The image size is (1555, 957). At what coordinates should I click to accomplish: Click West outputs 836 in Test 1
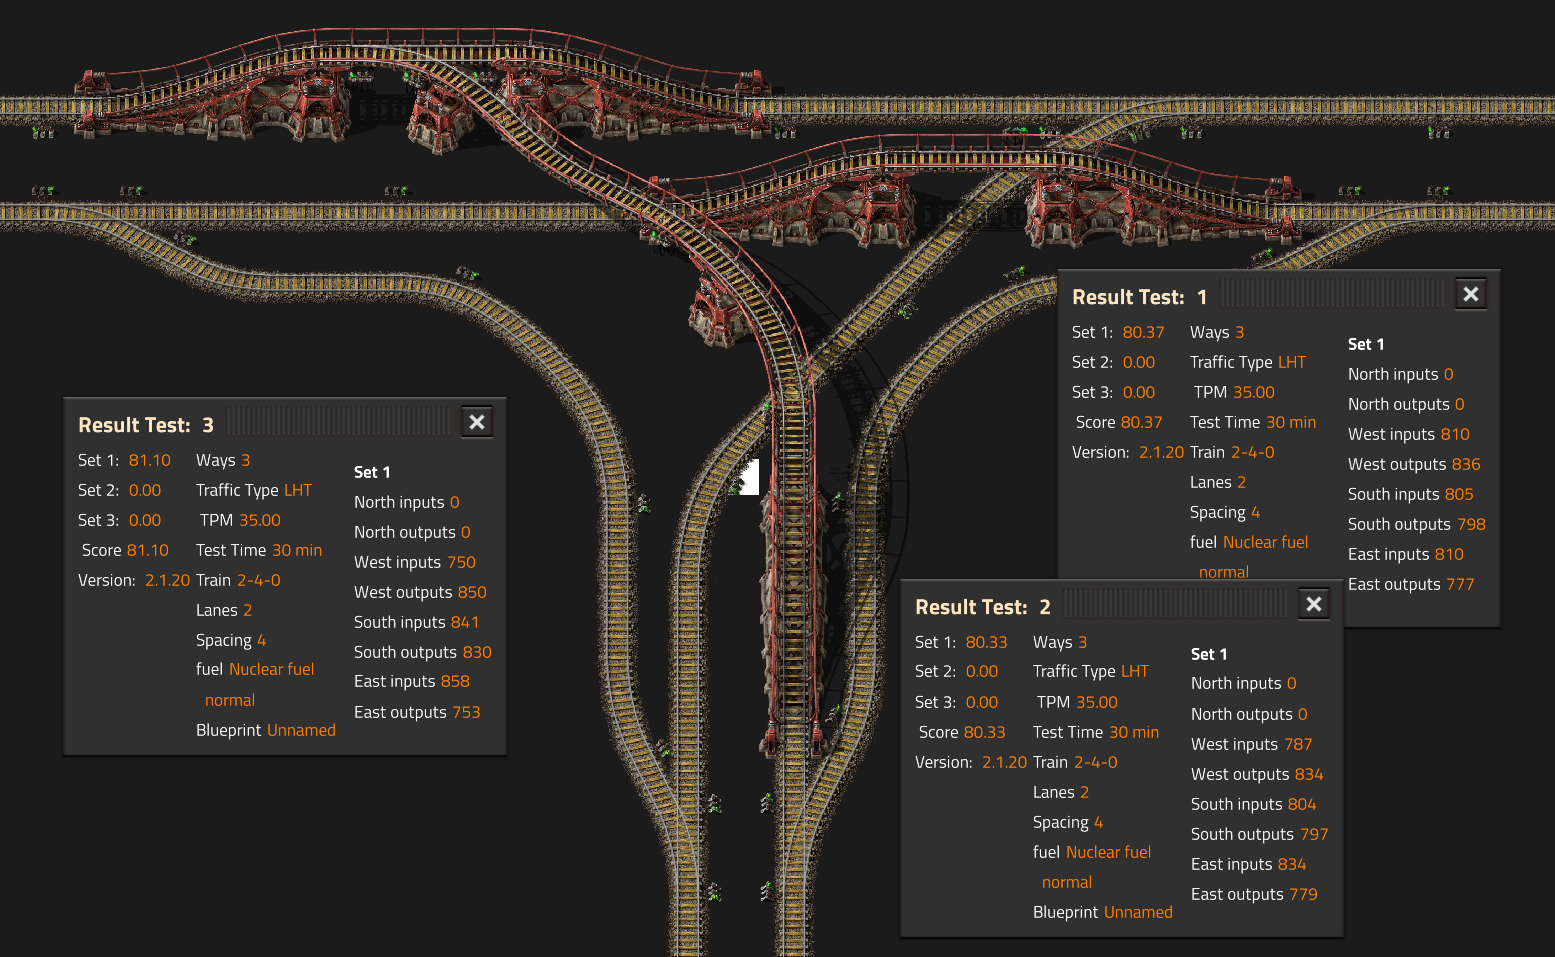tap(1414, 464)
